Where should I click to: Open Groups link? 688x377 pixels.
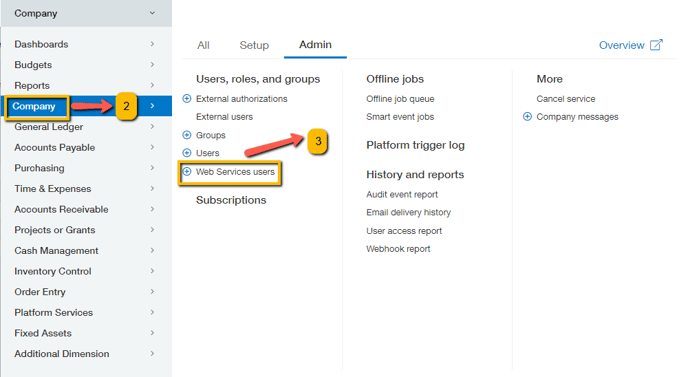[x=211, y=135]
